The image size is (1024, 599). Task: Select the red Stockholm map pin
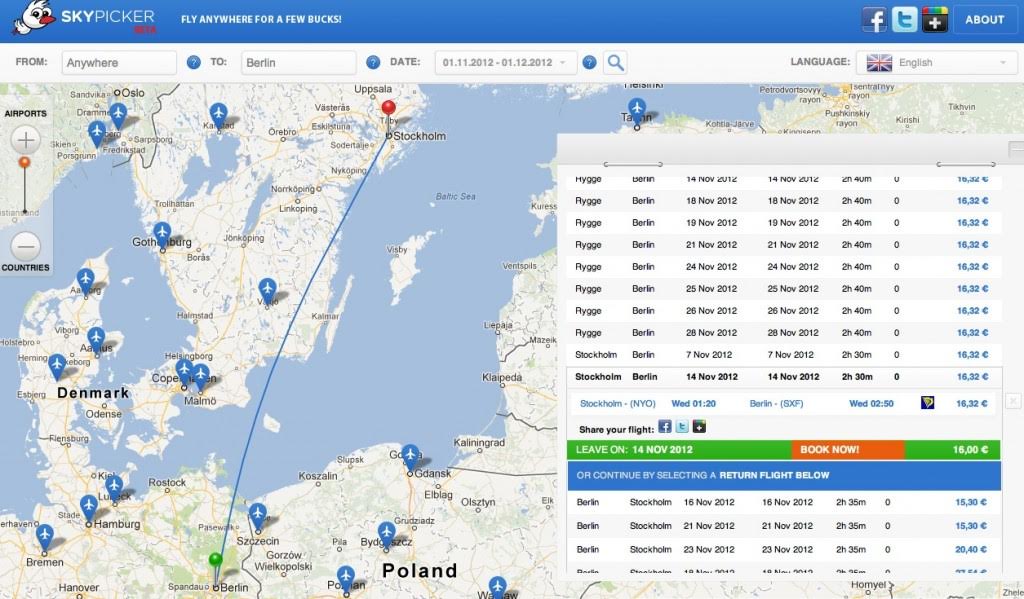(x=389, y=110)
